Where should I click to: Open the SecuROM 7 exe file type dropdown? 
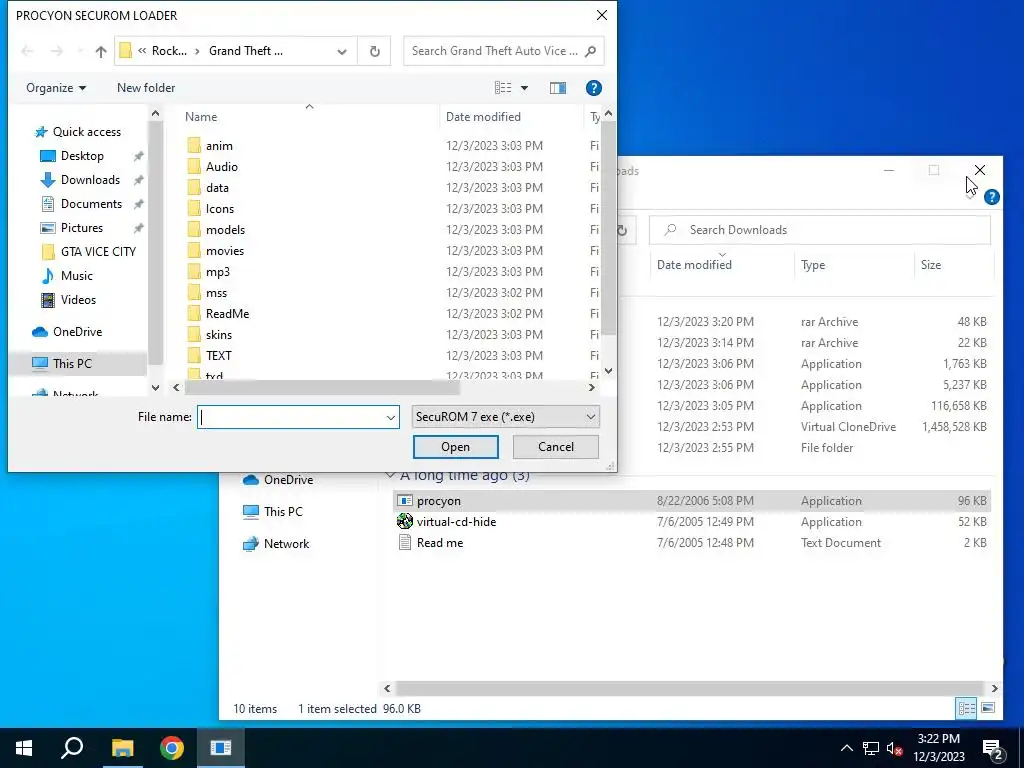click(505, 417)
